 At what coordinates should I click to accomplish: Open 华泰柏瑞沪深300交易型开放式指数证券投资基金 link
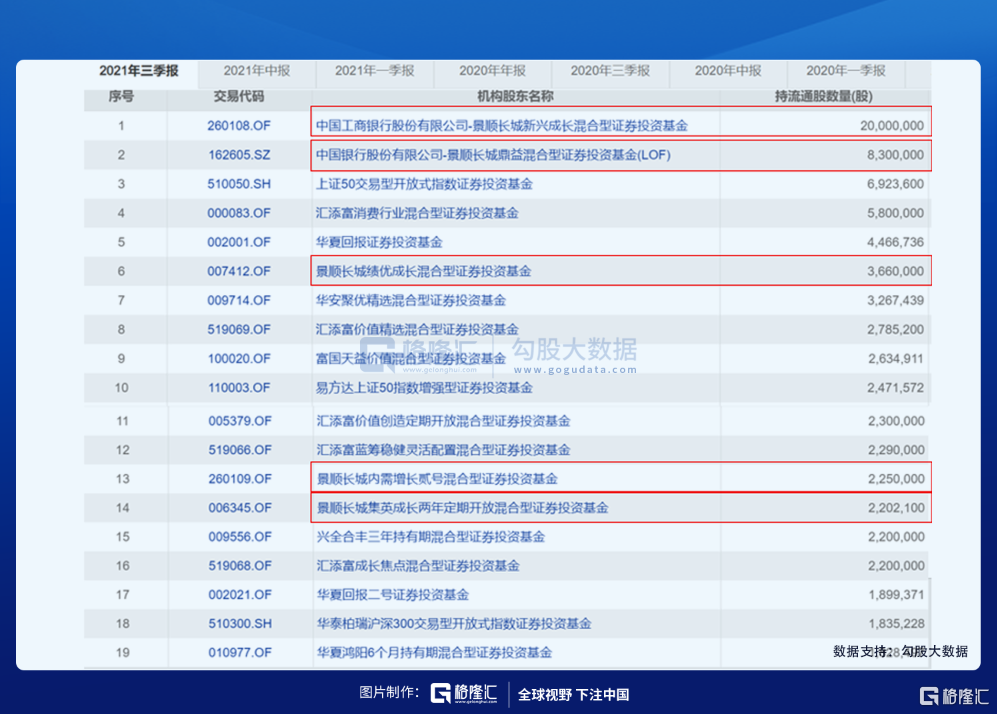[x=454, y=624]
